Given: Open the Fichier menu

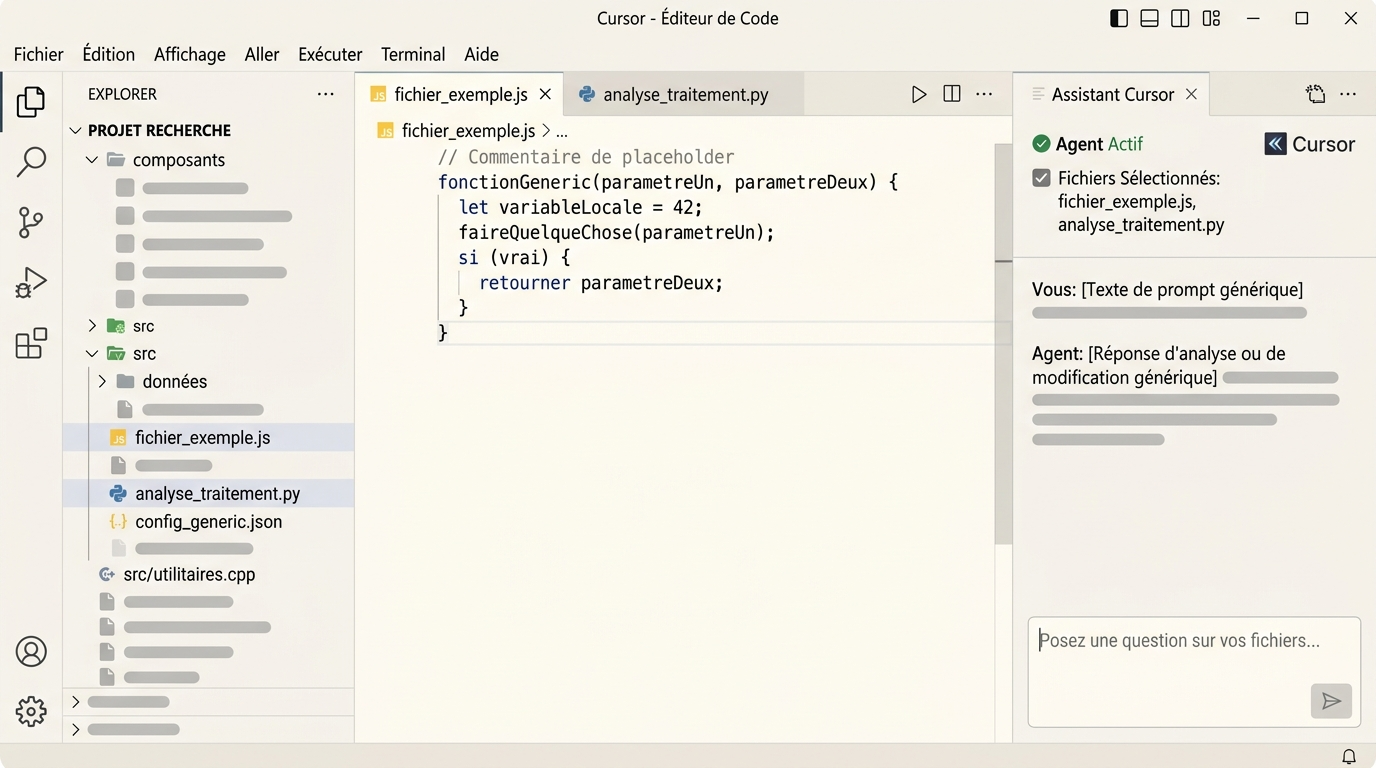Looking at the screenshot, I should click(39, 54).
